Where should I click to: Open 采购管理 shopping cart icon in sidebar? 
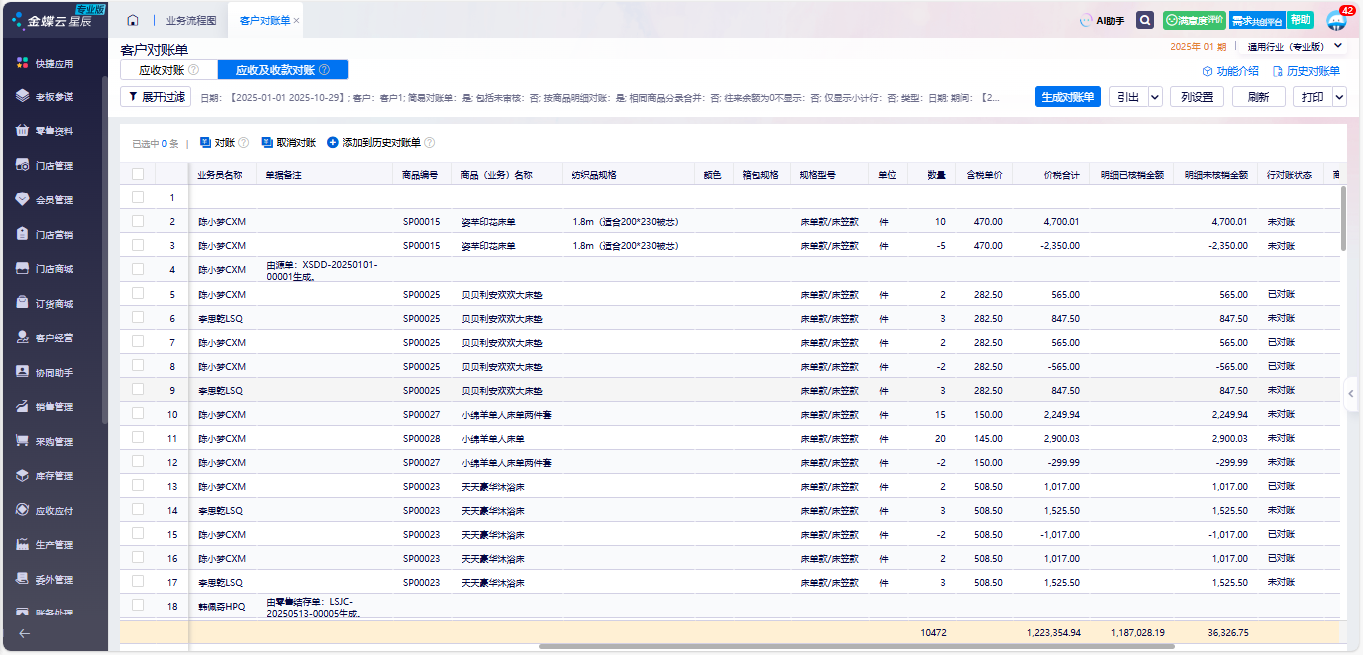23,441
